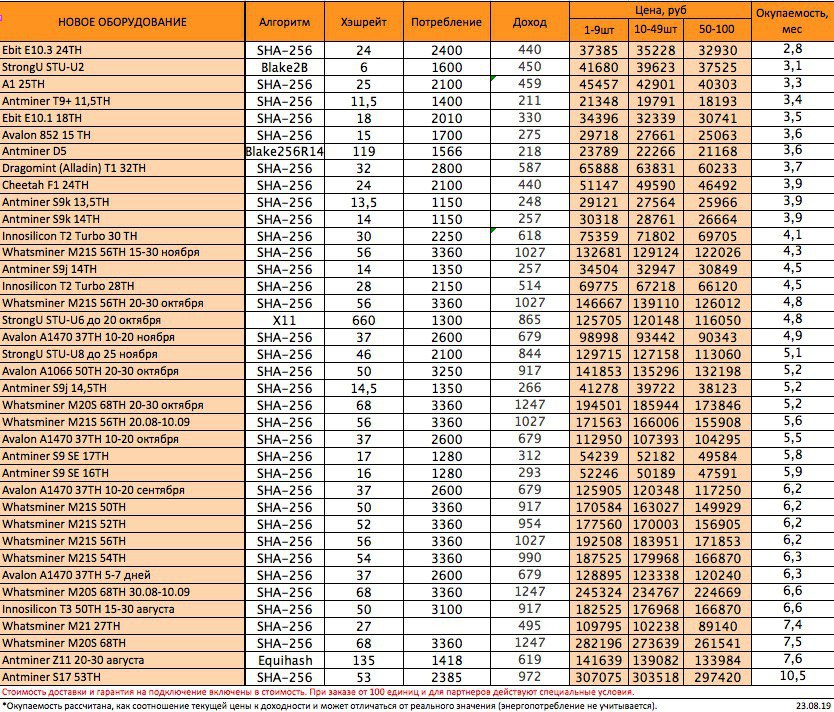The image size is (834, 712).
Task: Select the 'Antminer S9k 14TH' cell
Action: [122, 219]
